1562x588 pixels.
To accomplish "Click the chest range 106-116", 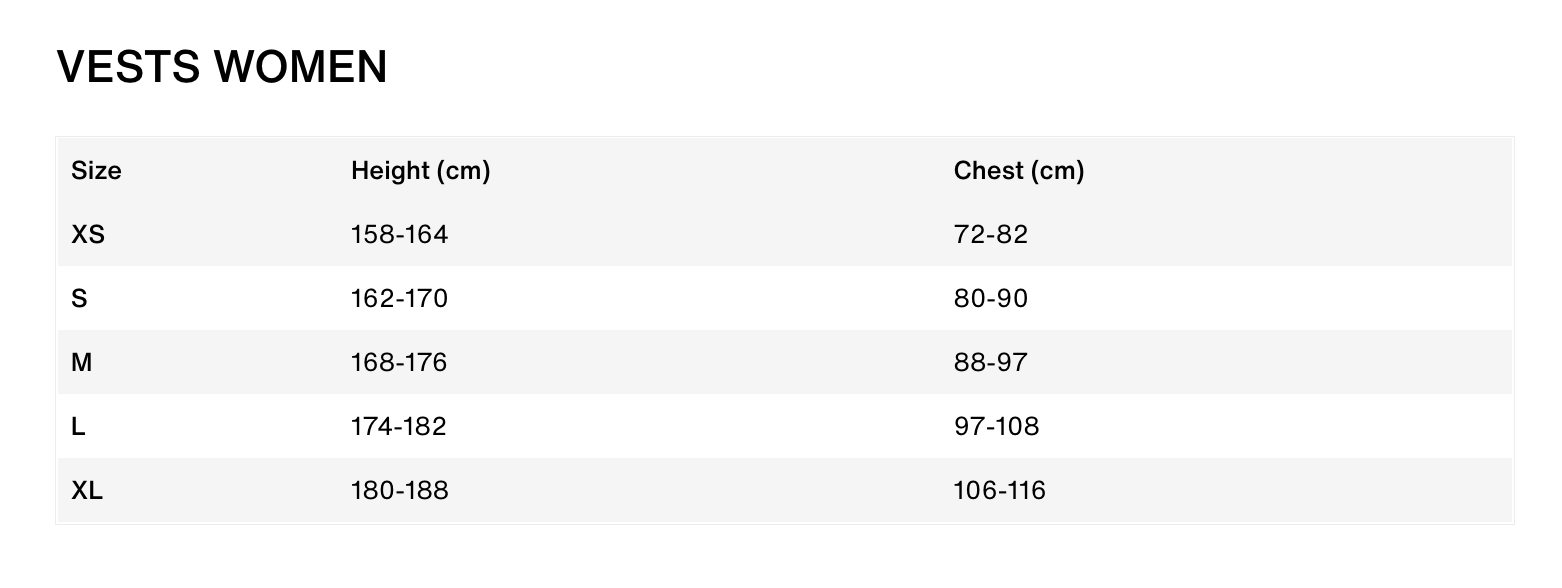I will click(999, 491).
